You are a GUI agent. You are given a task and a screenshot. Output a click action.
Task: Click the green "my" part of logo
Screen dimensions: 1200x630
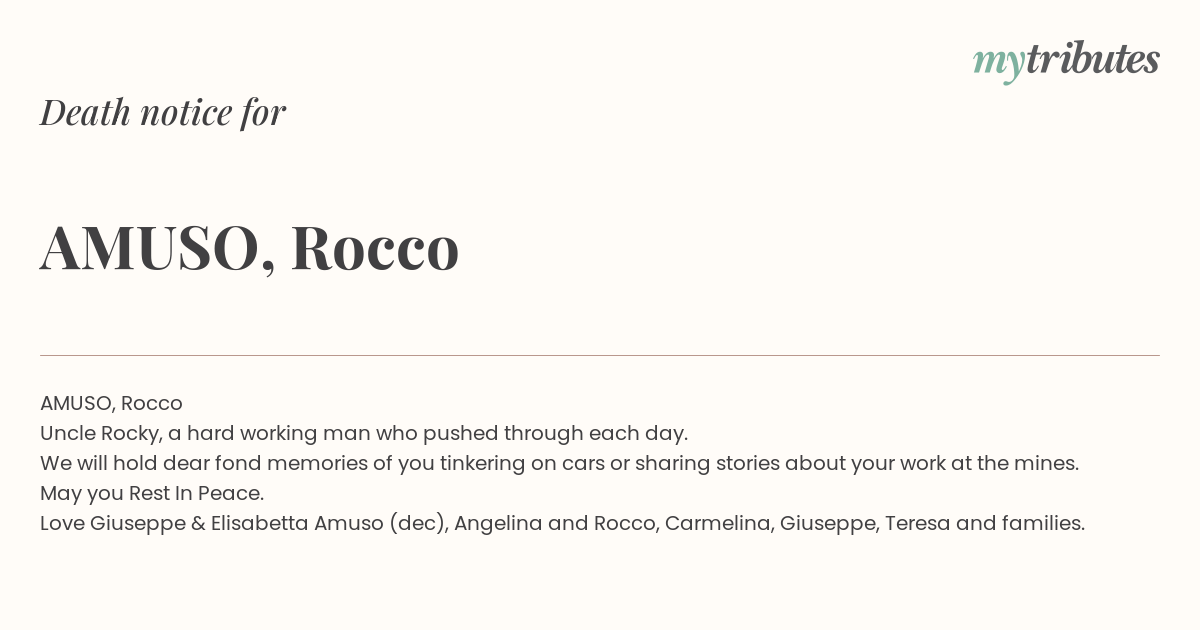pos(998,64)
